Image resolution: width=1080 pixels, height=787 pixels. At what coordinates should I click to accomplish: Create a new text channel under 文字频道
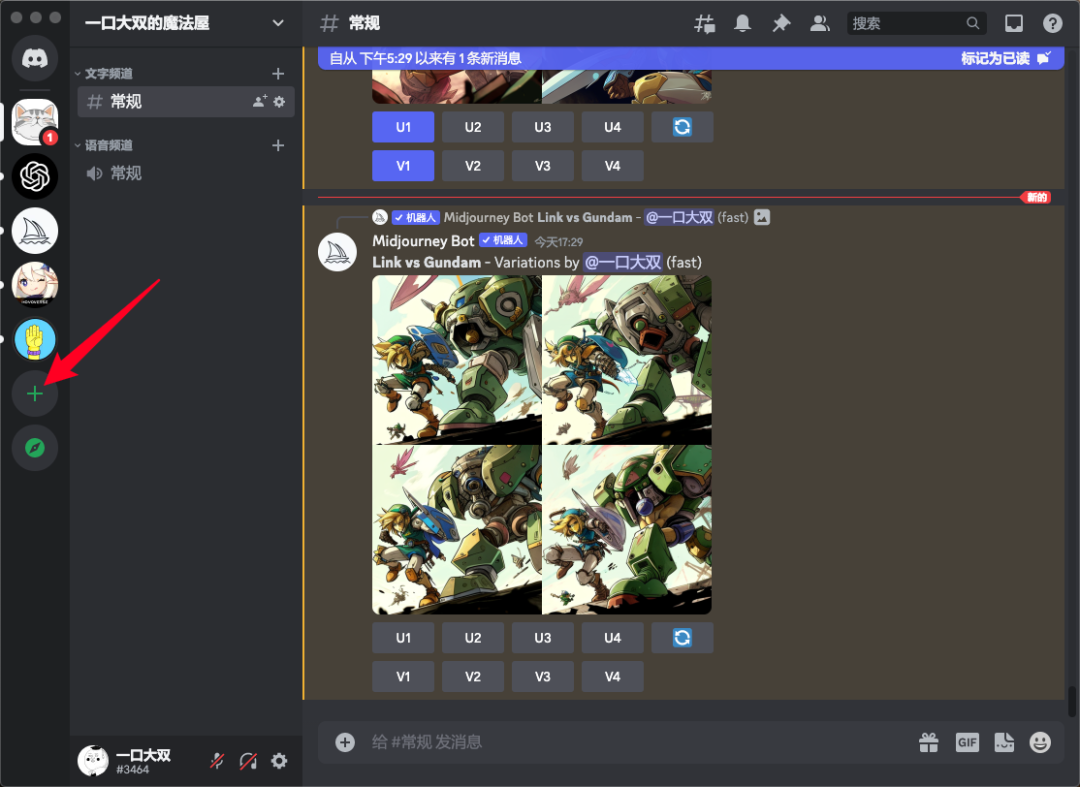point(278,74)
